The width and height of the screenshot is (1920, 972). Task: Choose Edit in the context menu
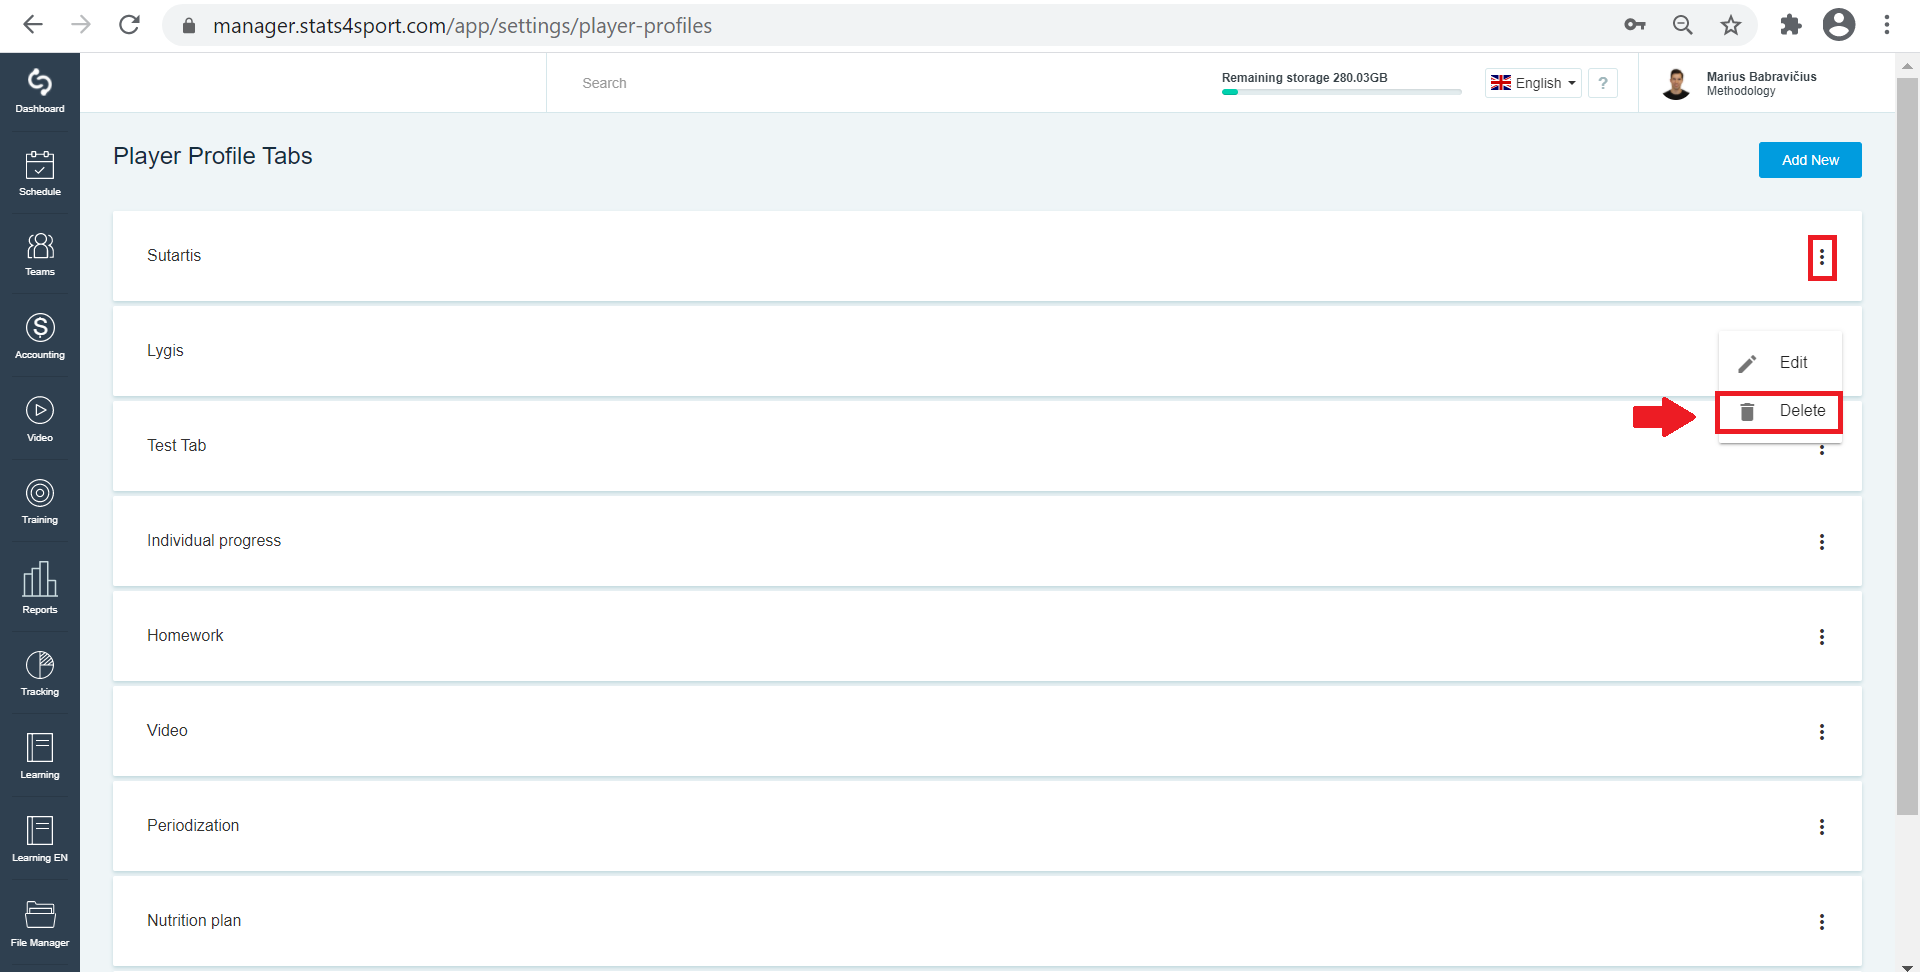pyautogui.click(x=1780, y=363)
